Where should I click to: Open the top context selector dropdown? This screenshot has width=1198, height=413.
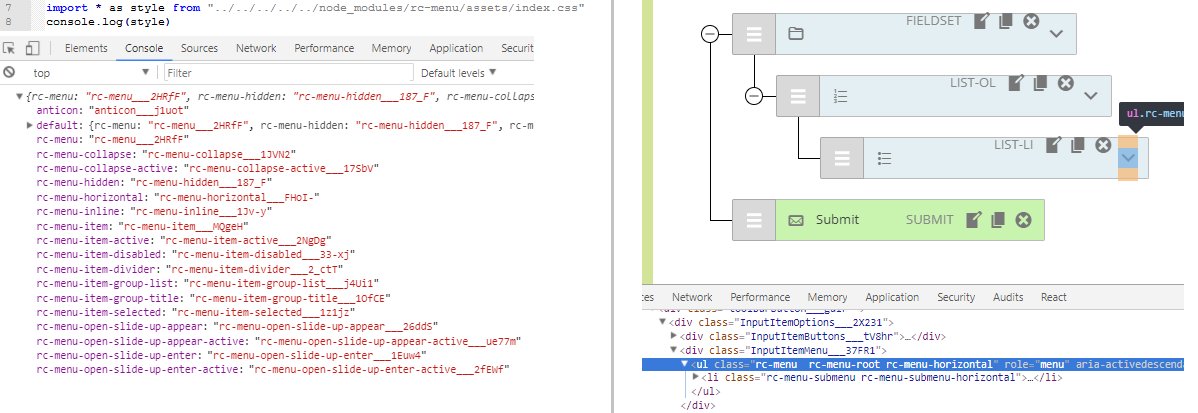coord(90,73)
